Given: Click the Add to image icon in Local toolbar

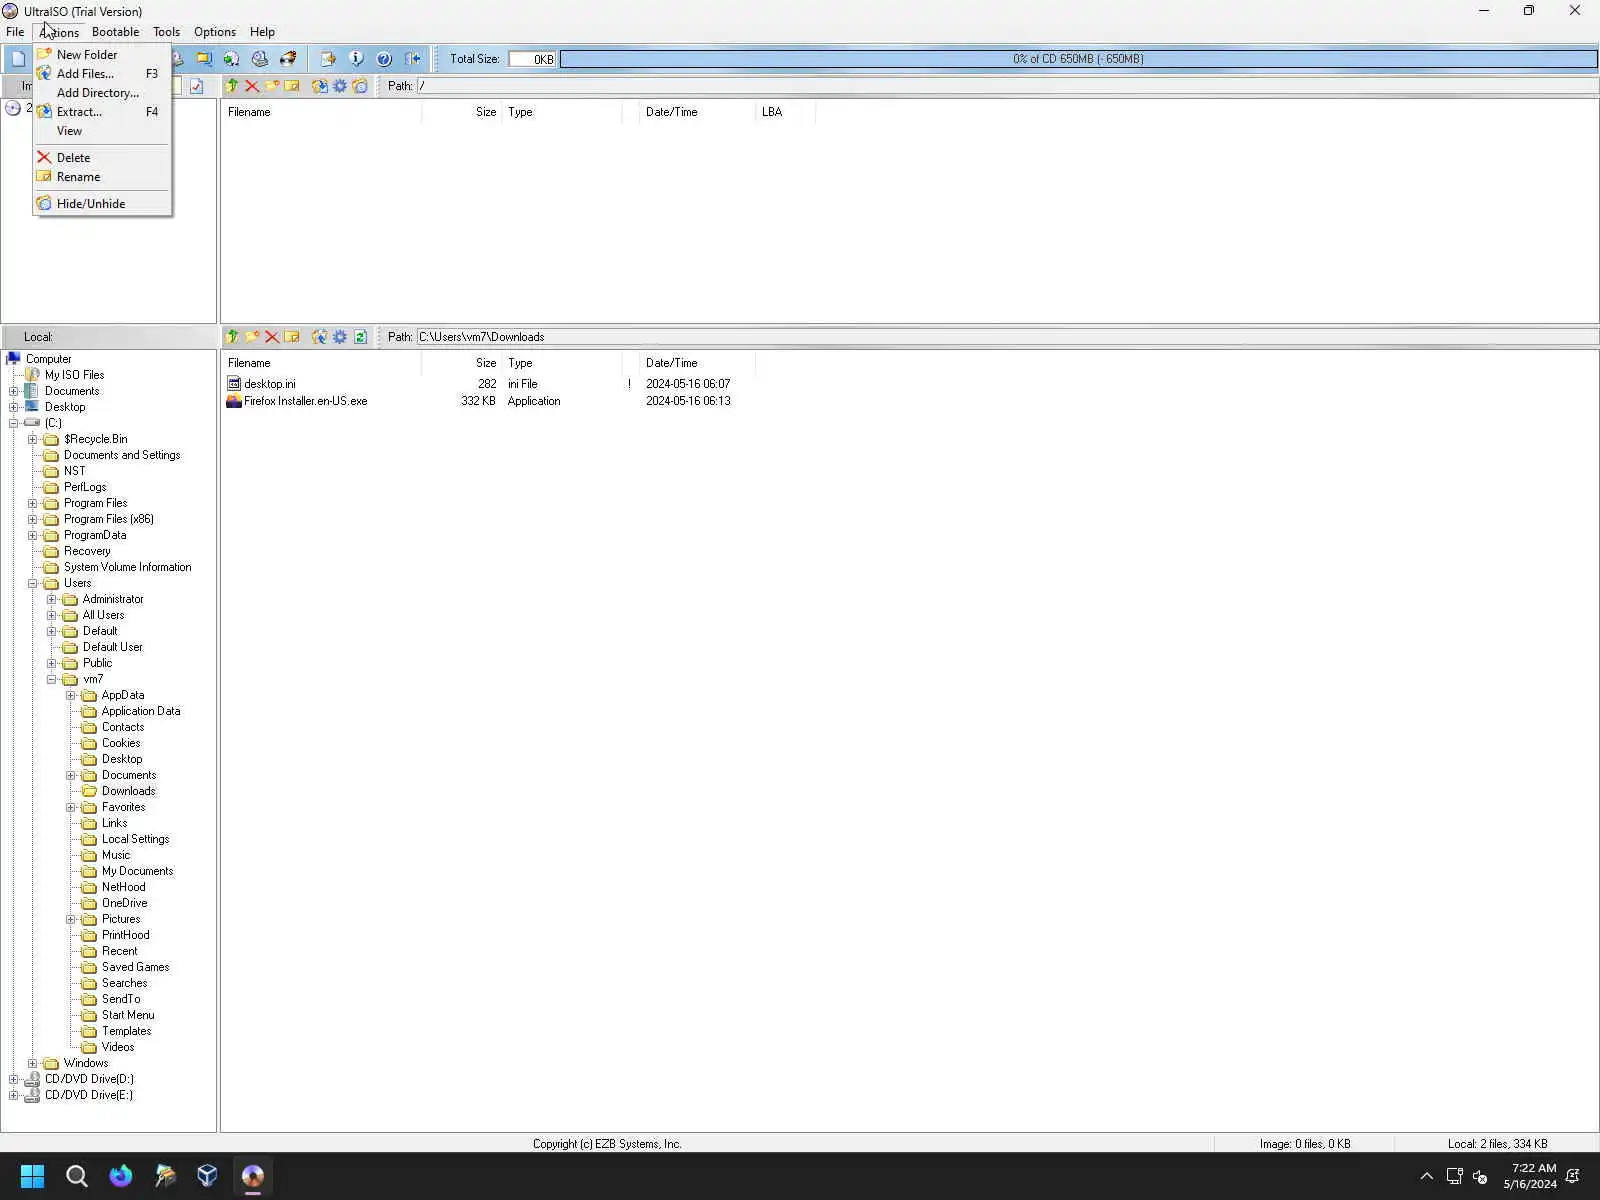Looking at the screenshot, I should tap(320, 337).
